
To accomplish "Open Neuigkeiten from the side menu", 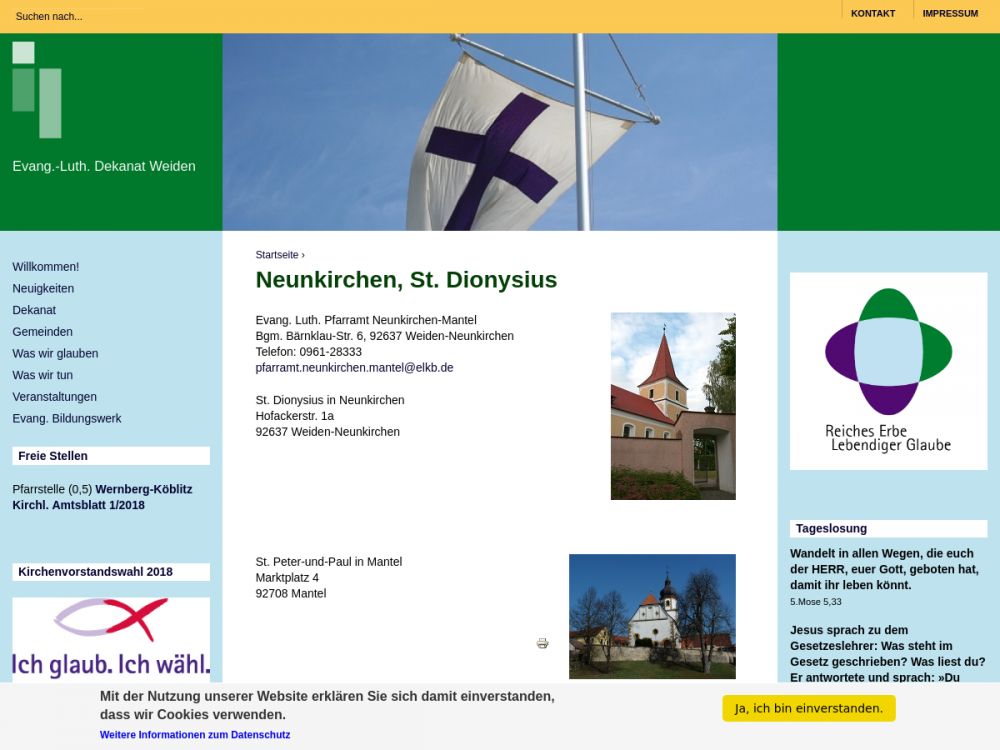I will point(43,289).
